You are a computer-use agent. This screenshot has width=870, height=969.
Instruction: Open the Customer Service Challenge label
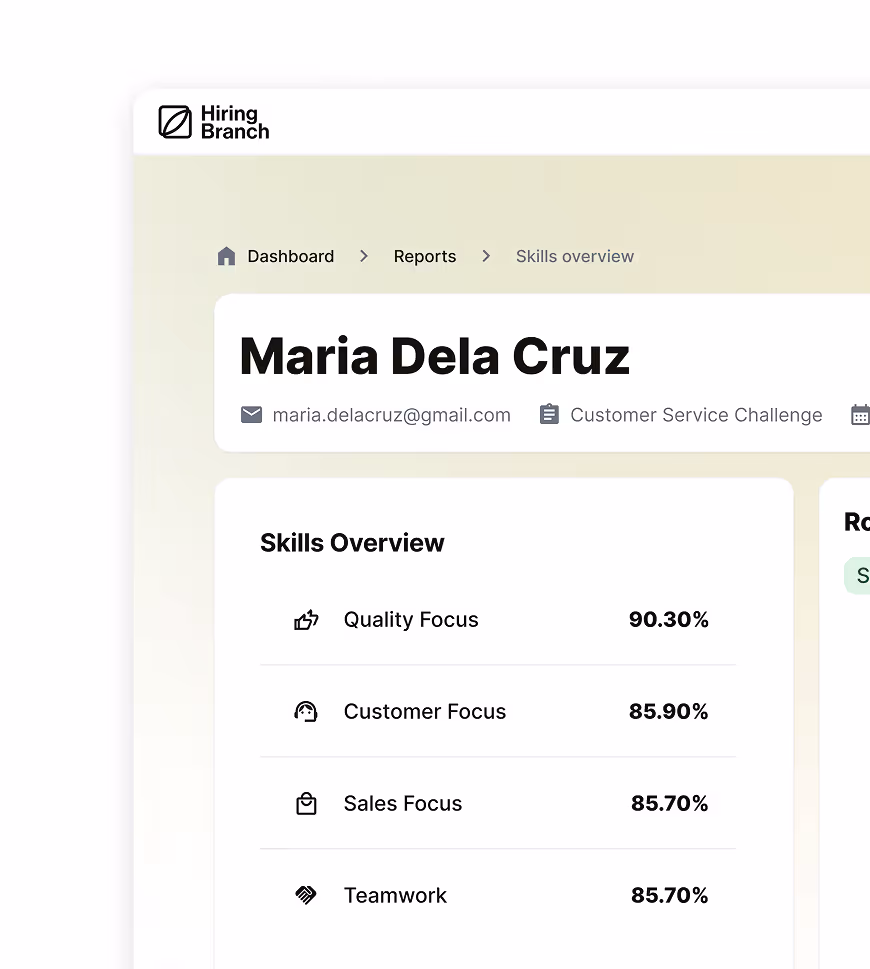click(x=696, y=415)
